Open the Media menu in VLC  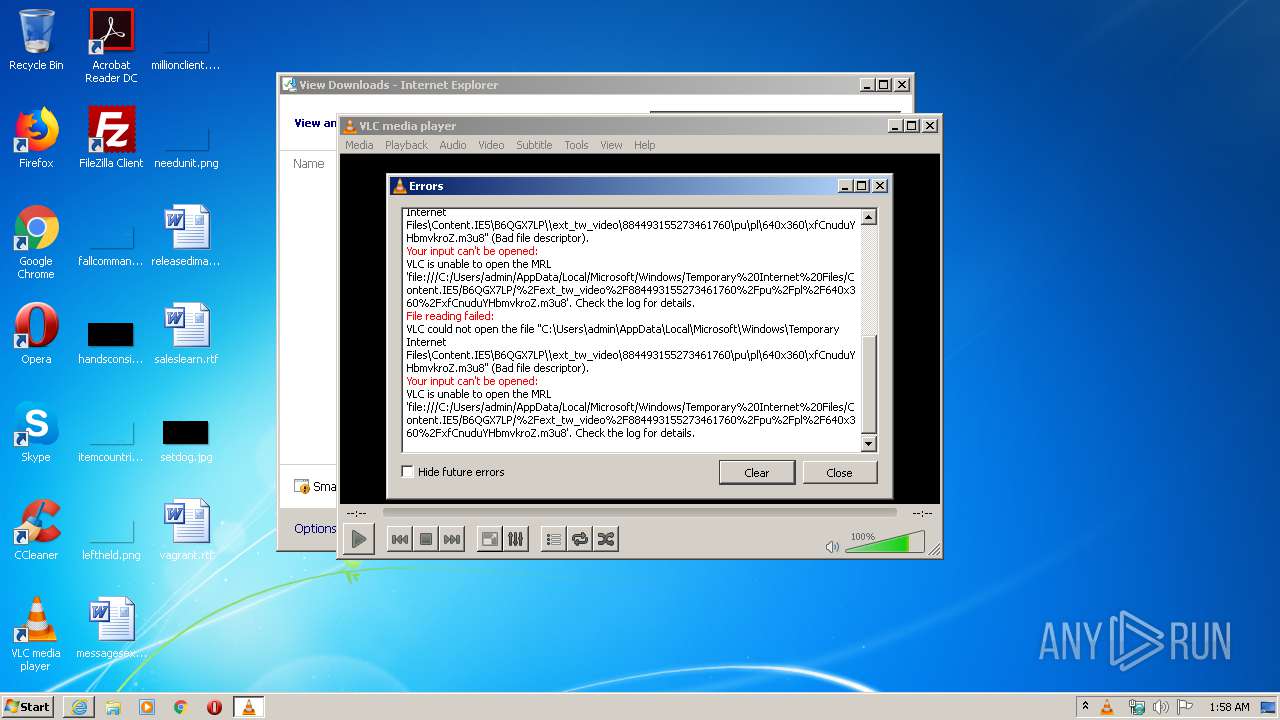point(359,145)
